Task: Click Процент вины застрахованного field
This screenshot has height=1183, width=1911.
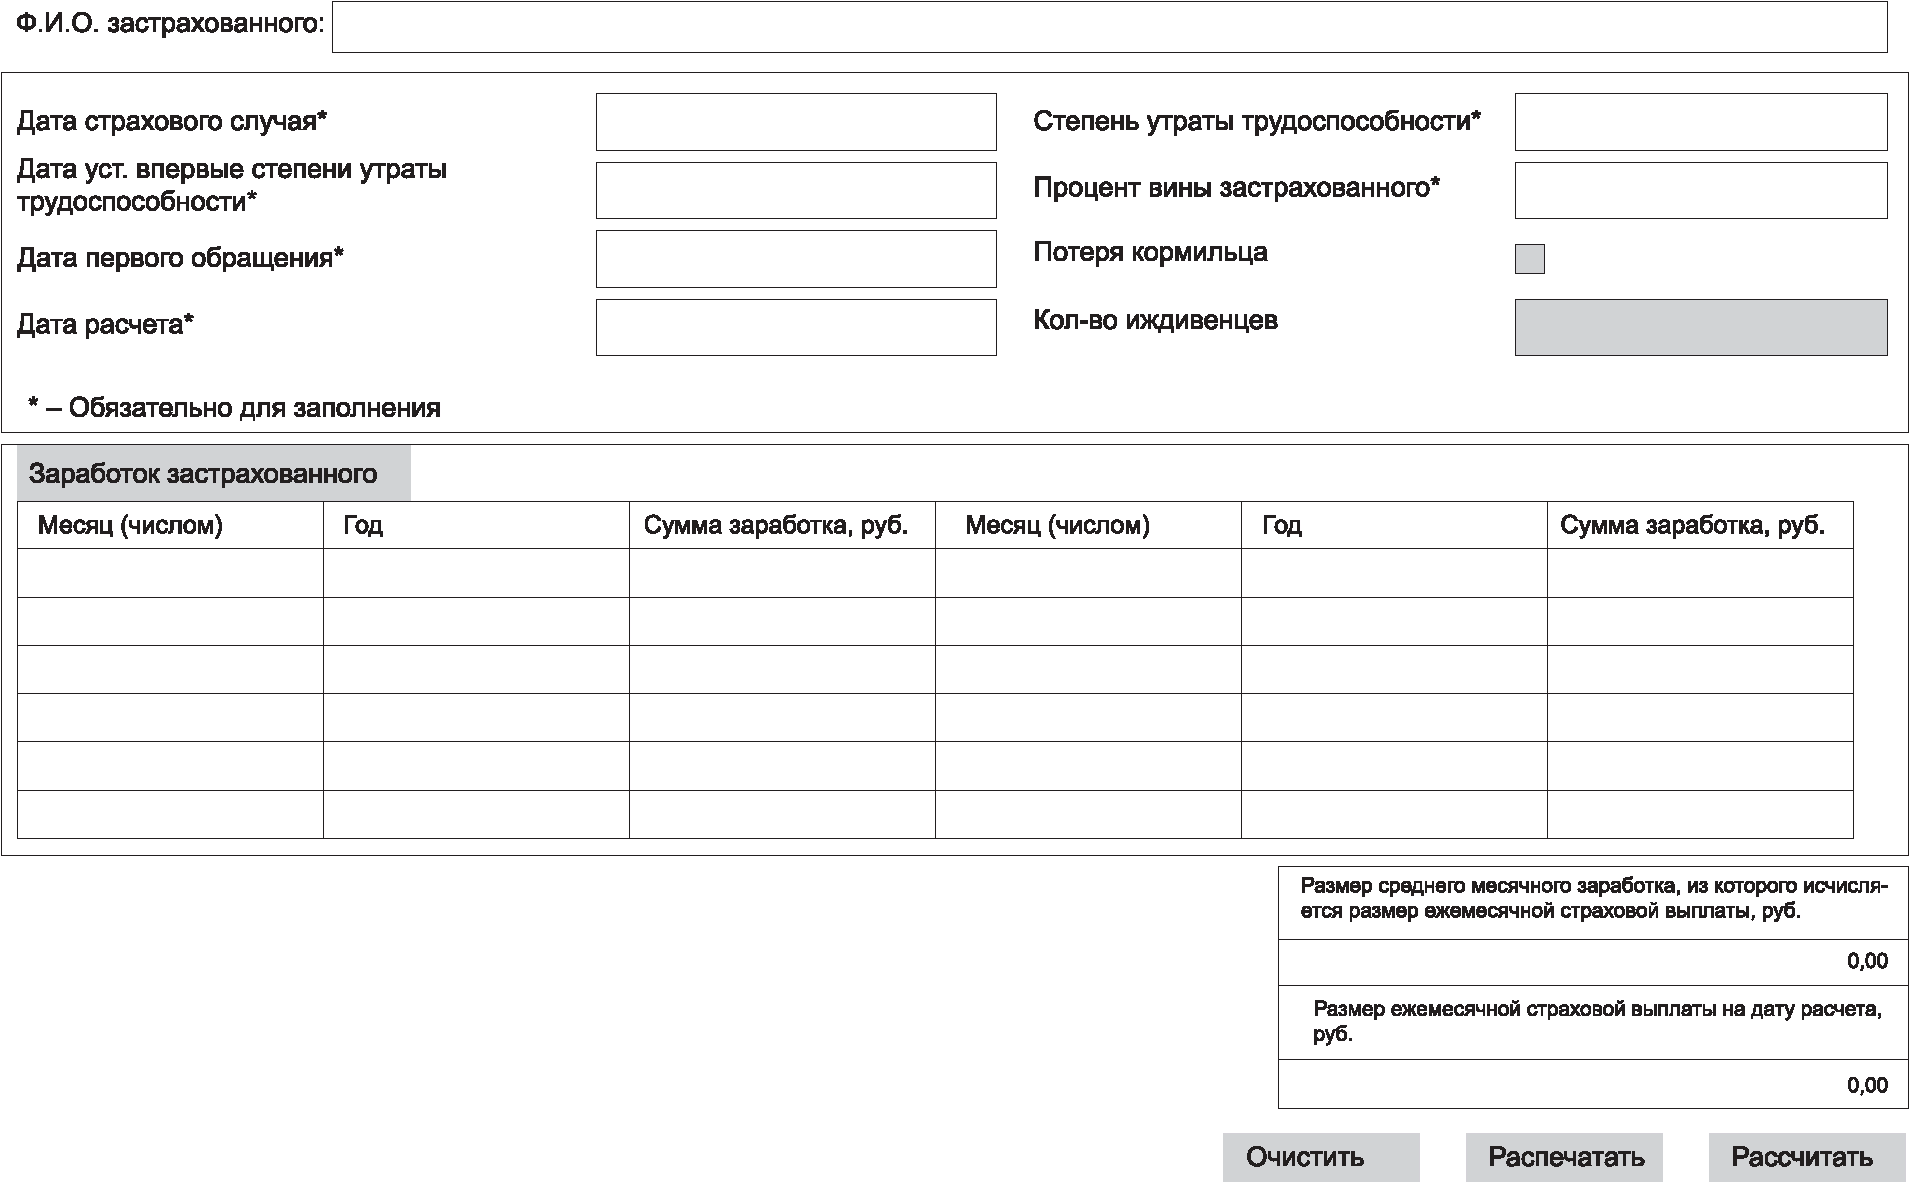Action: pos(1701,190)
